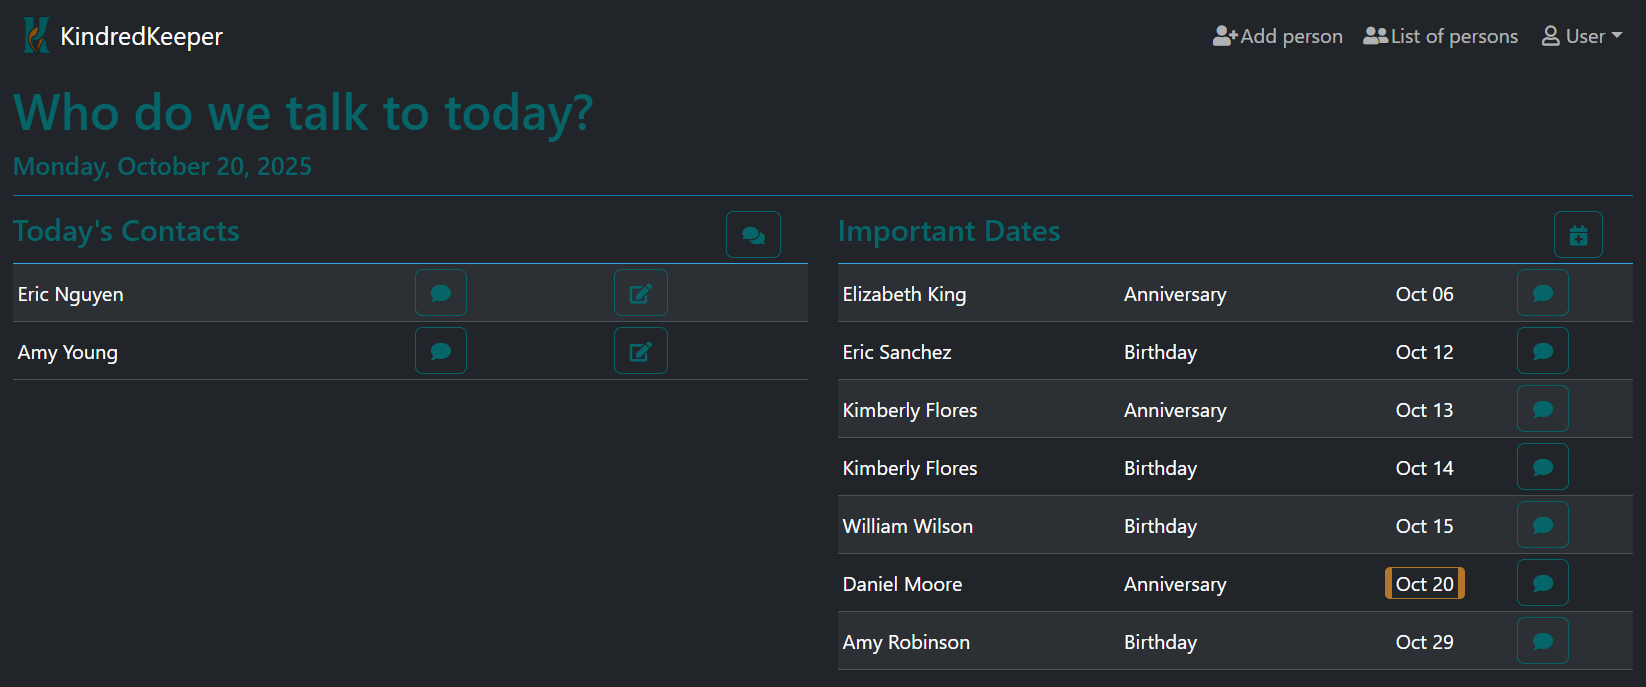This screenshot has width=1646, height=687.
Task: Click chat icon in Kimberly Flores Oct 14 row
Action: [1542, 467]
